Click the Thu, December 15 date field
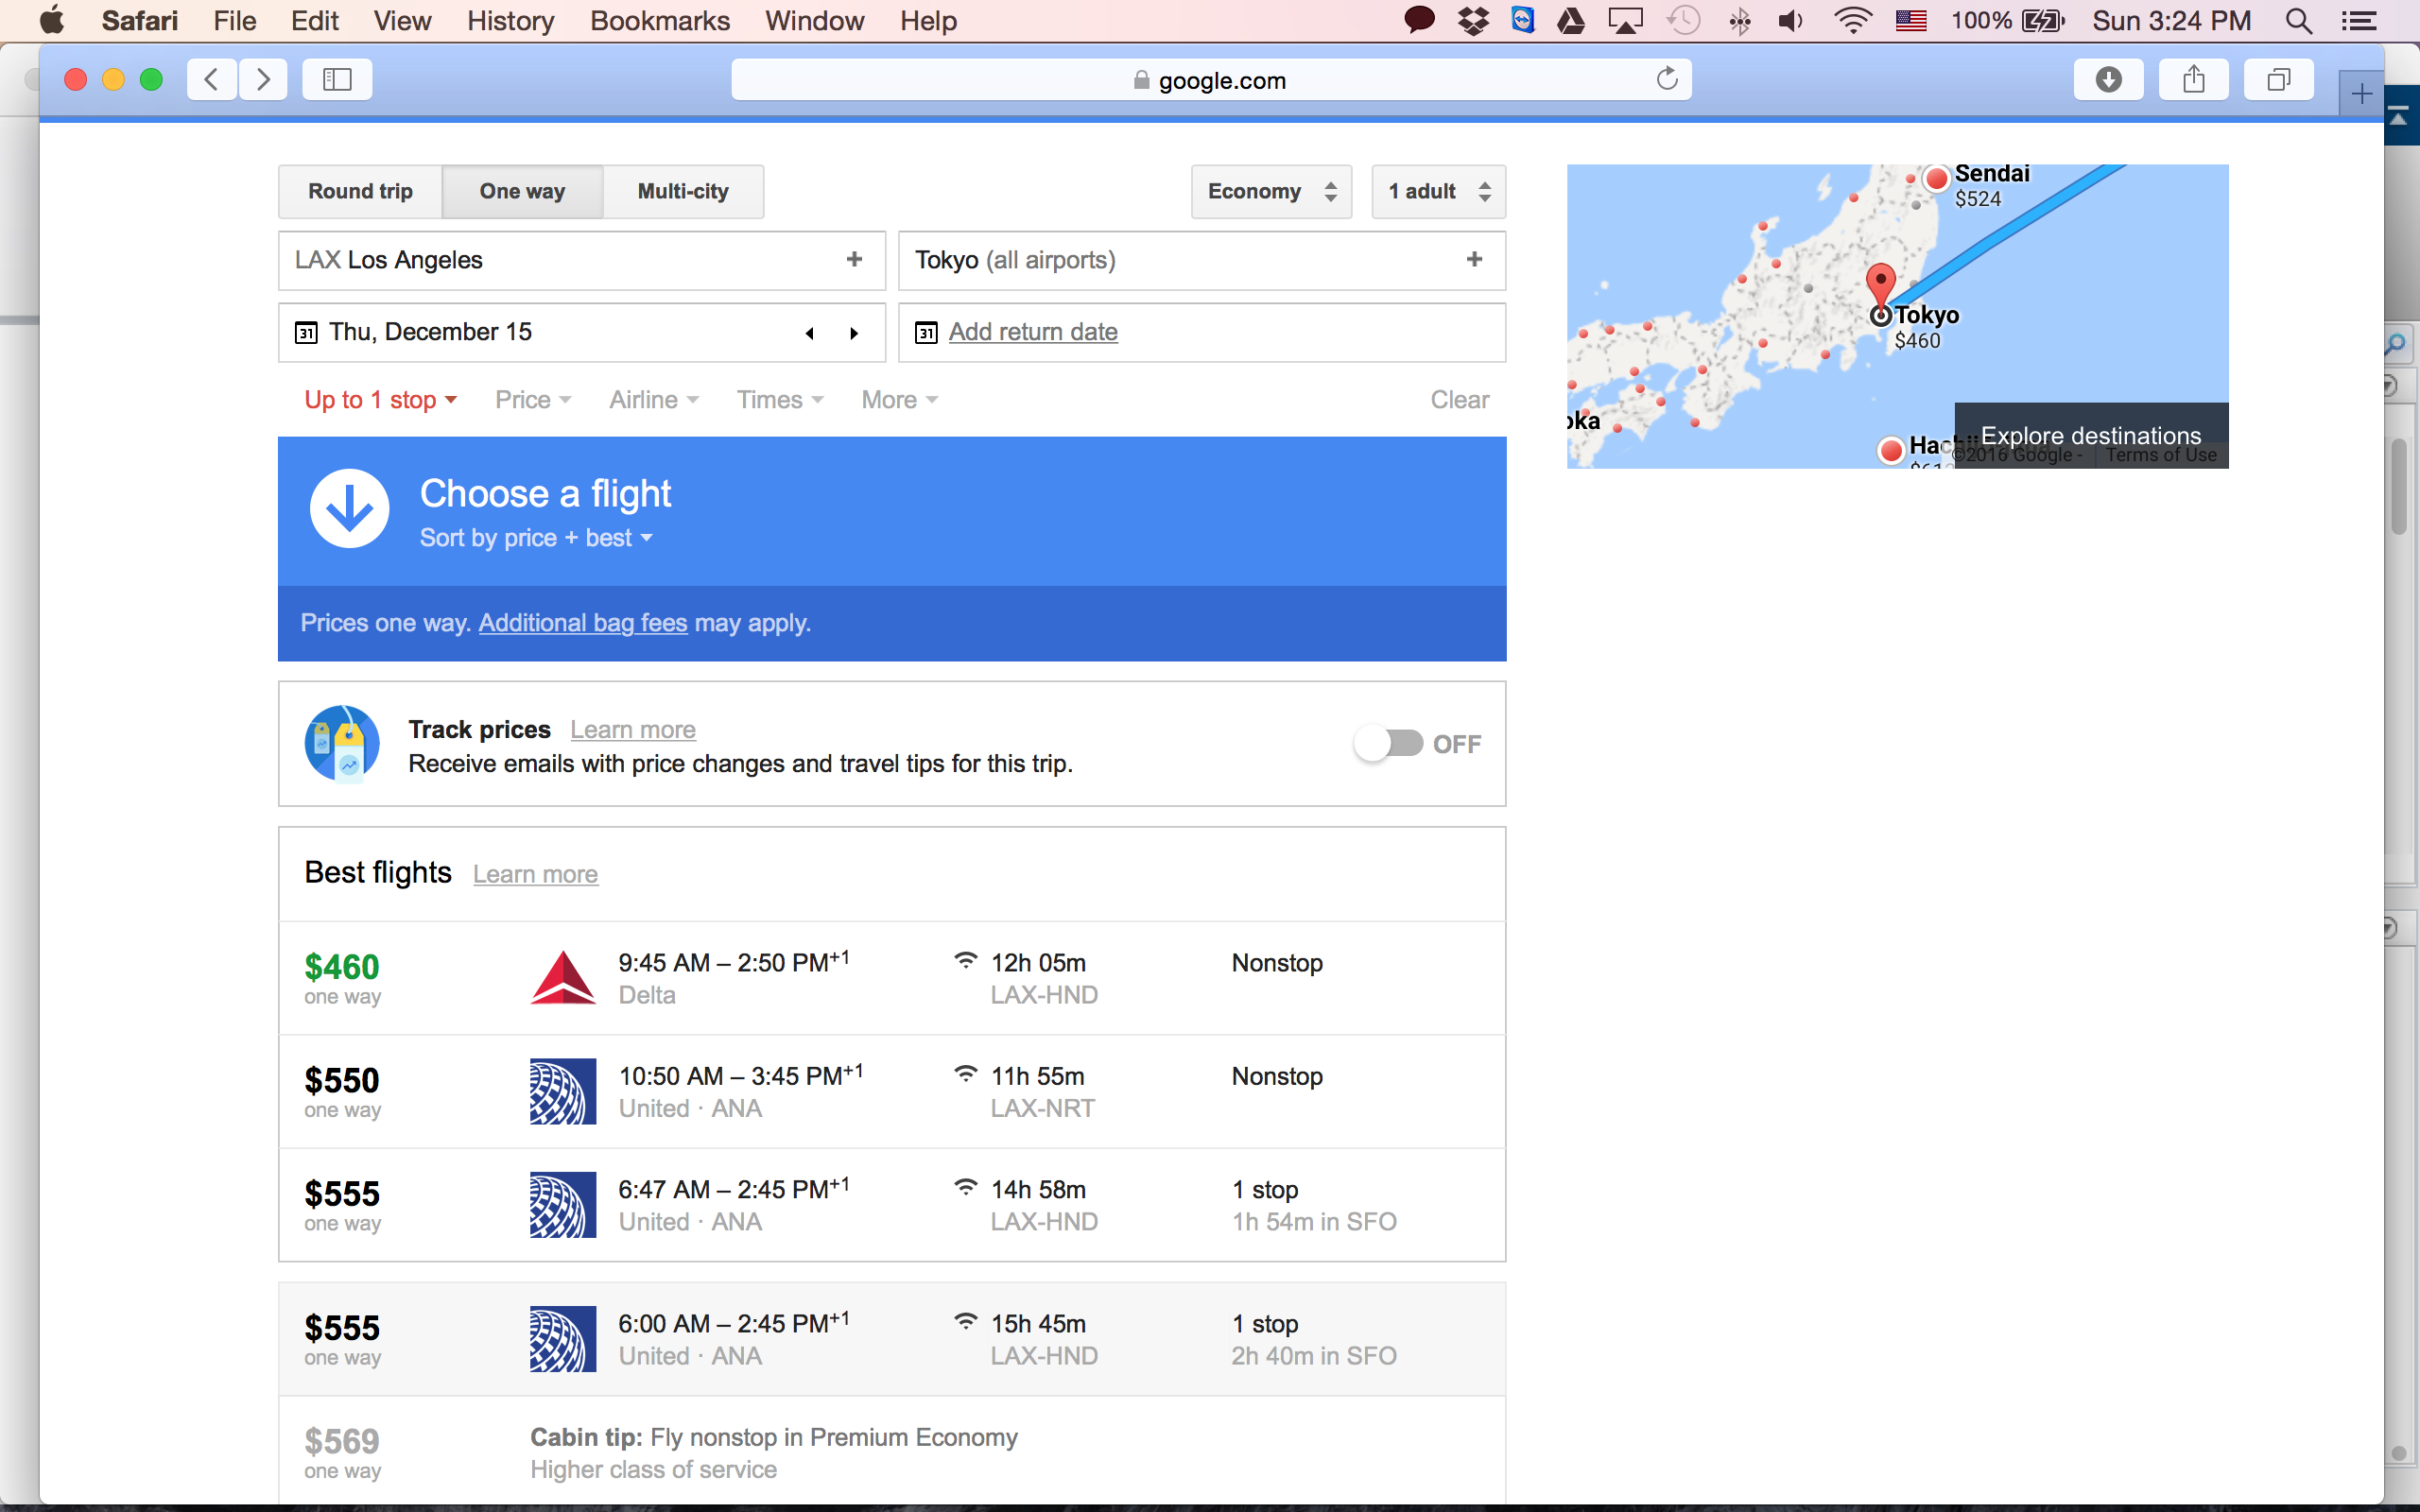The height and width of the screenshot is (1512, 2420). (x=582, y=332)
